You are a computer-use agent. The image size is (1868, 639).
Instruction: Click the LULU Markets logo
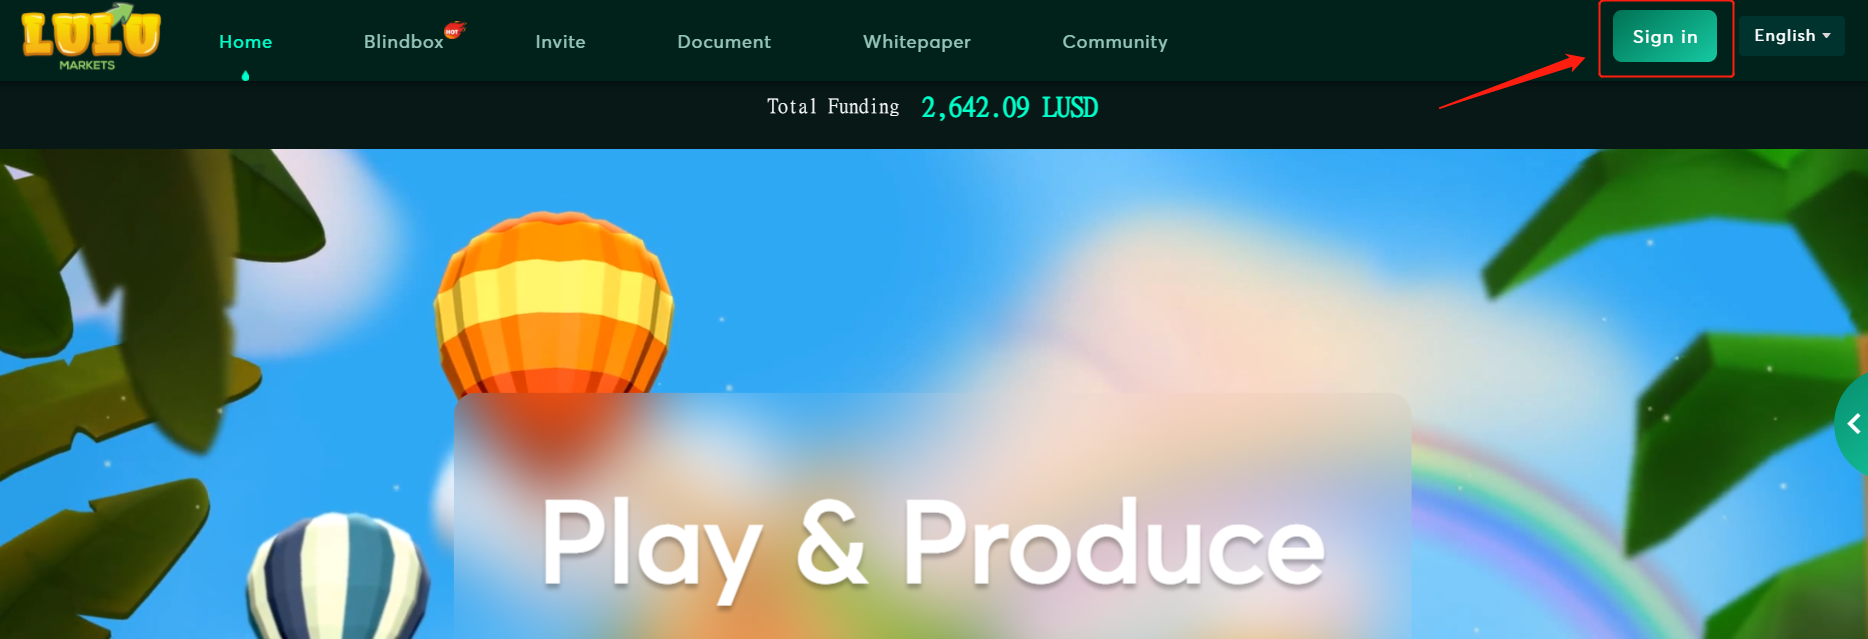coord(91,38)
